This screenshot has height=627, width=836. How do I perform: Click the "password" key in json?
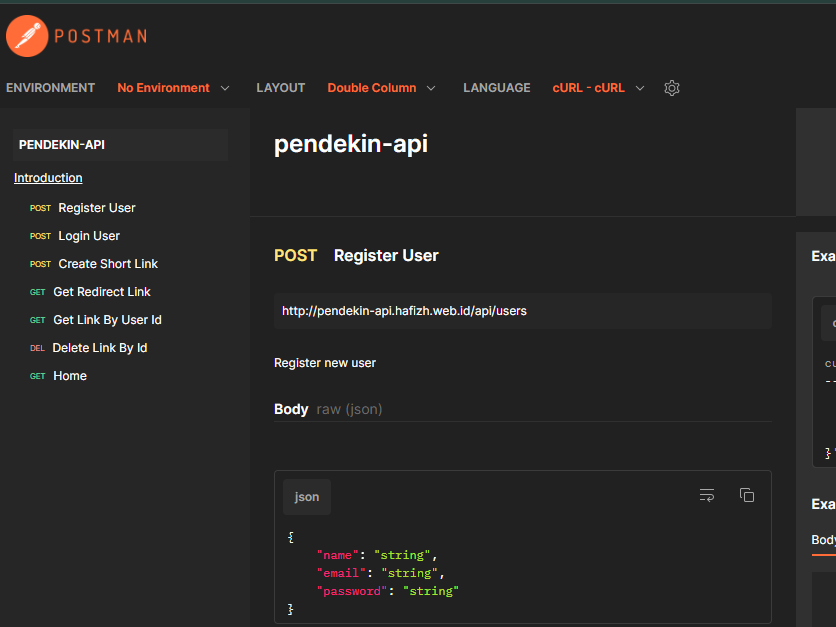click(352, 591)
